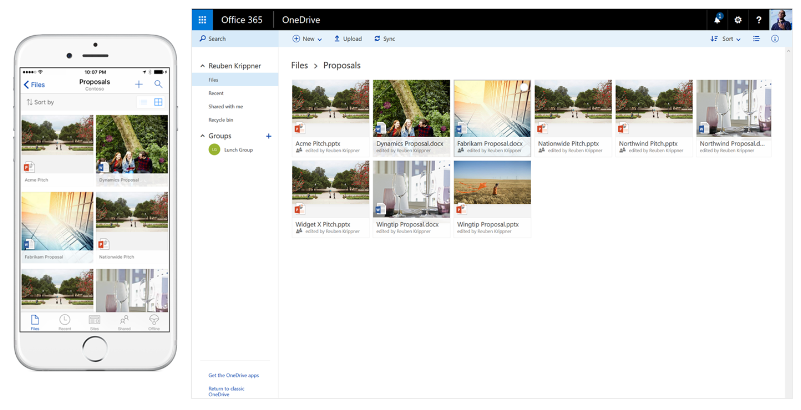
Task: Open the user profile photo menu
Action: (781, 20)
